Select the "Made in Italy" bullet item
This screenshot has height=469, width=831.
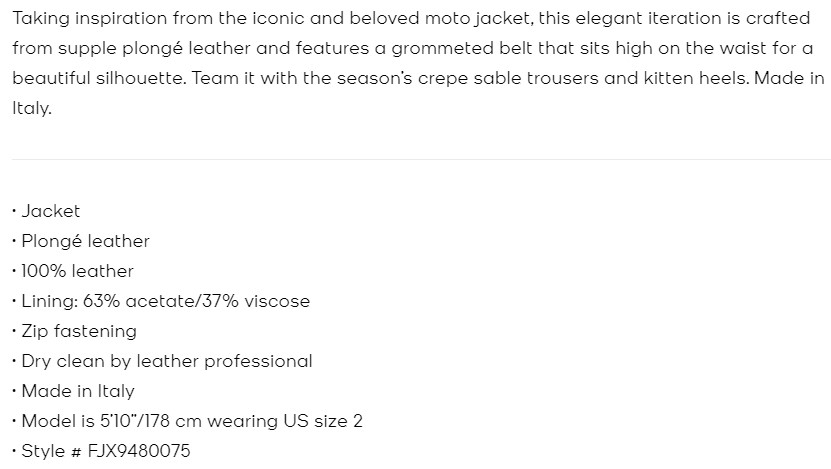coord(77,391)
